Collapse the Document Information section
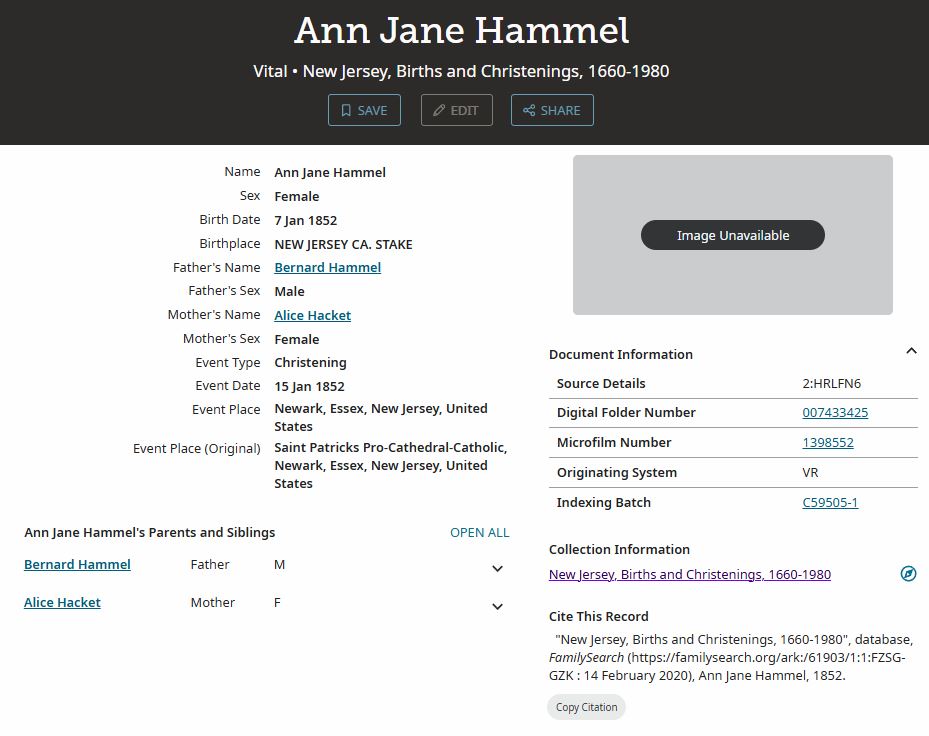The image size is (929, 736). [911, 351]
